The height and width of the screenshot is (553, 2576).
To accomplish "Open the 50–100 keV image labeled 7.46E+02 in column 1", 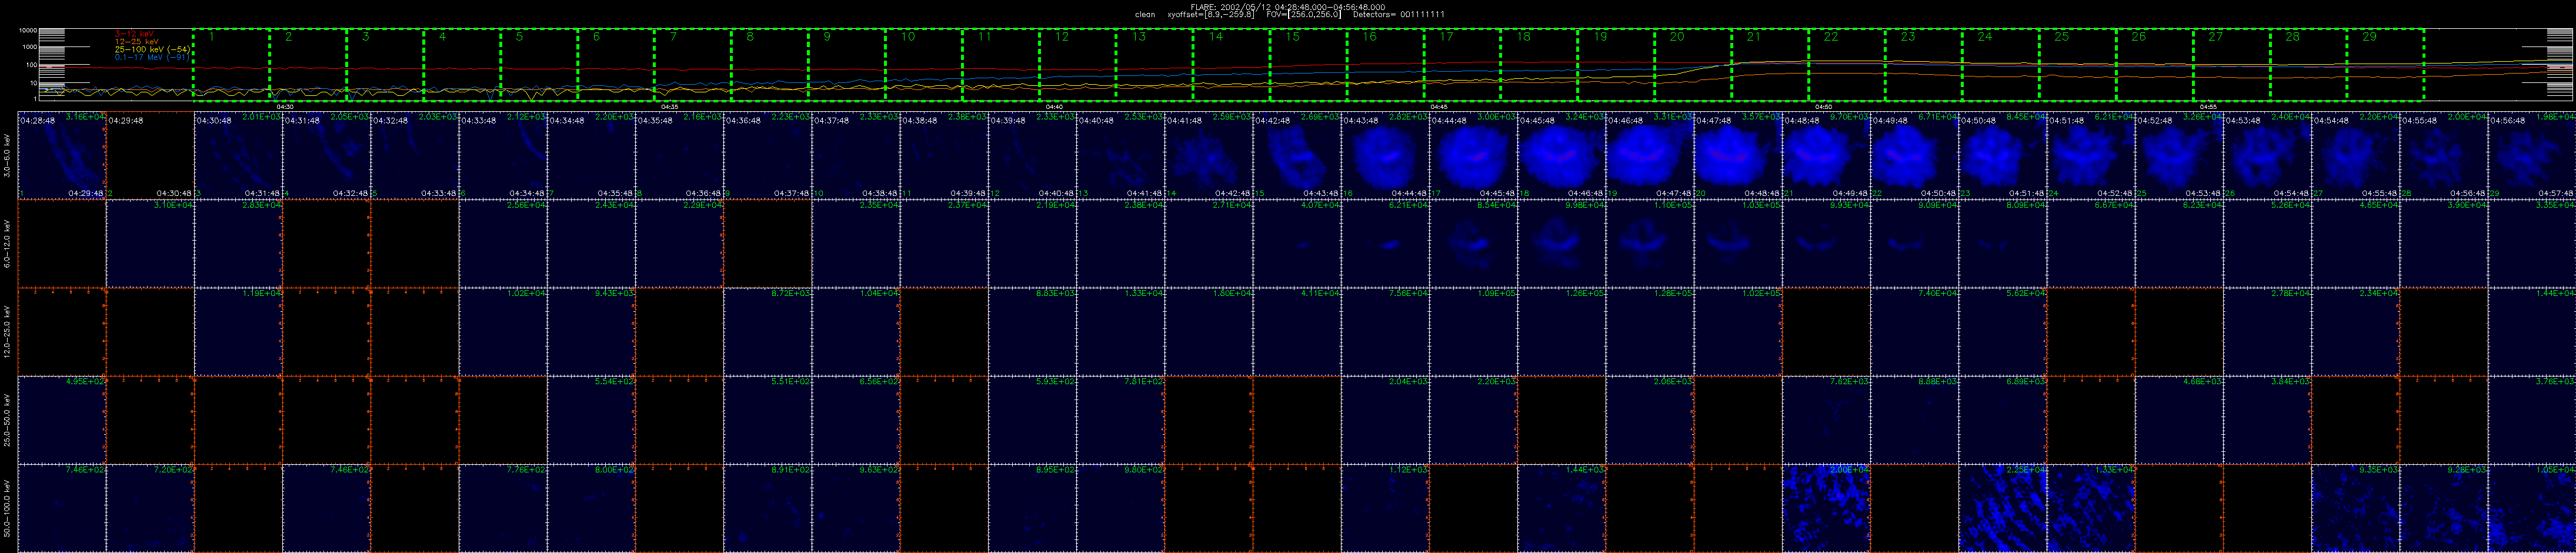I will pos(62,507).
